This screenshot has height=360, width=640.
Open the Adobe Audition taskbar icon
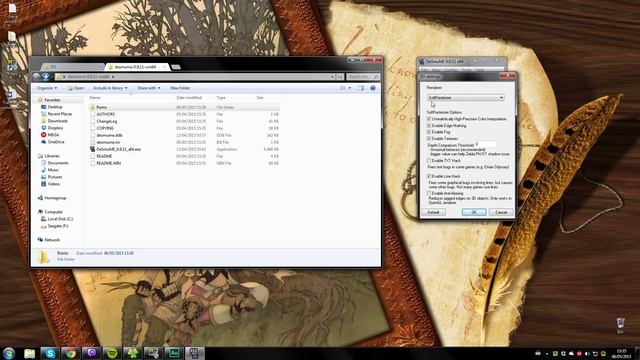[174, 353]
